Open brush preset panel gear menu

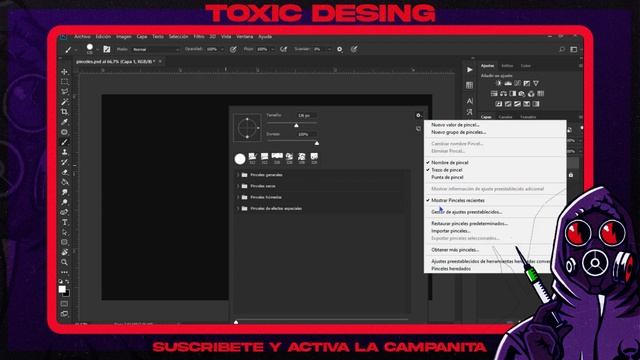(x=418, y=116)
